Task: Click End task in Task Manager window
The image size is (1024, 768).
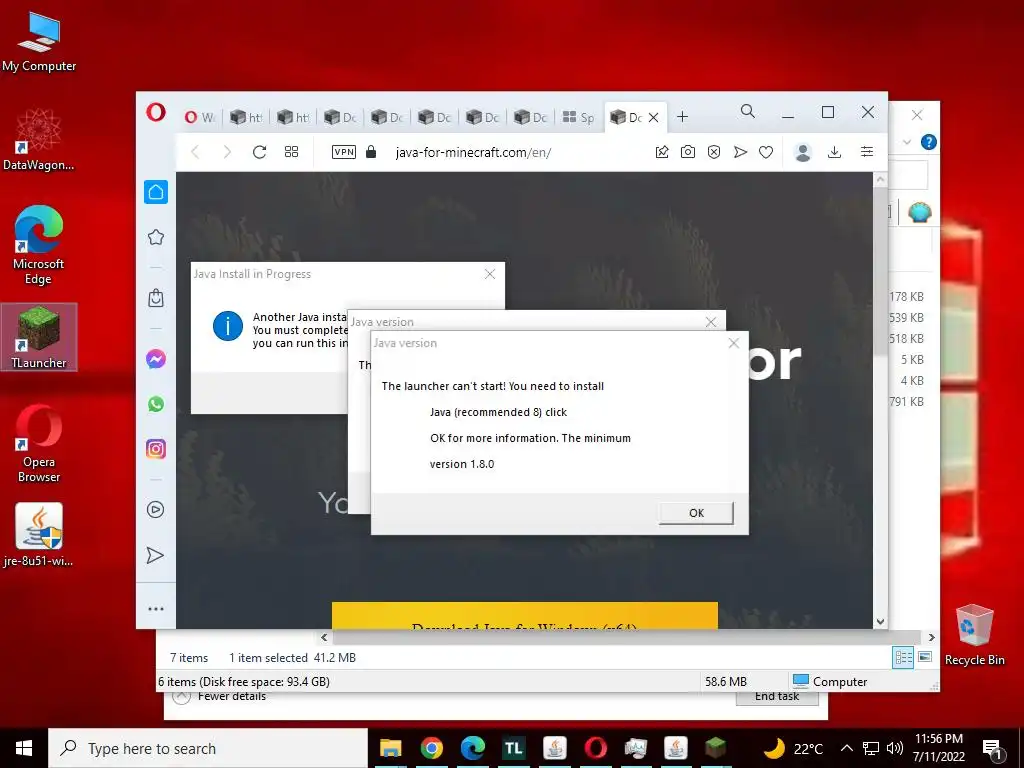Action: point(777,697)
